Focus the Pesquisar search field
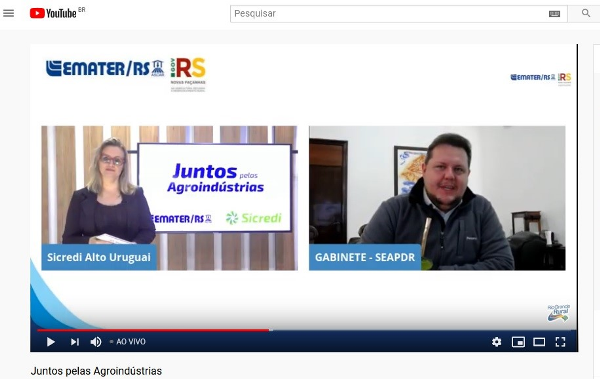This screenshot has width=600, height=379. click(x=388, y=14)
